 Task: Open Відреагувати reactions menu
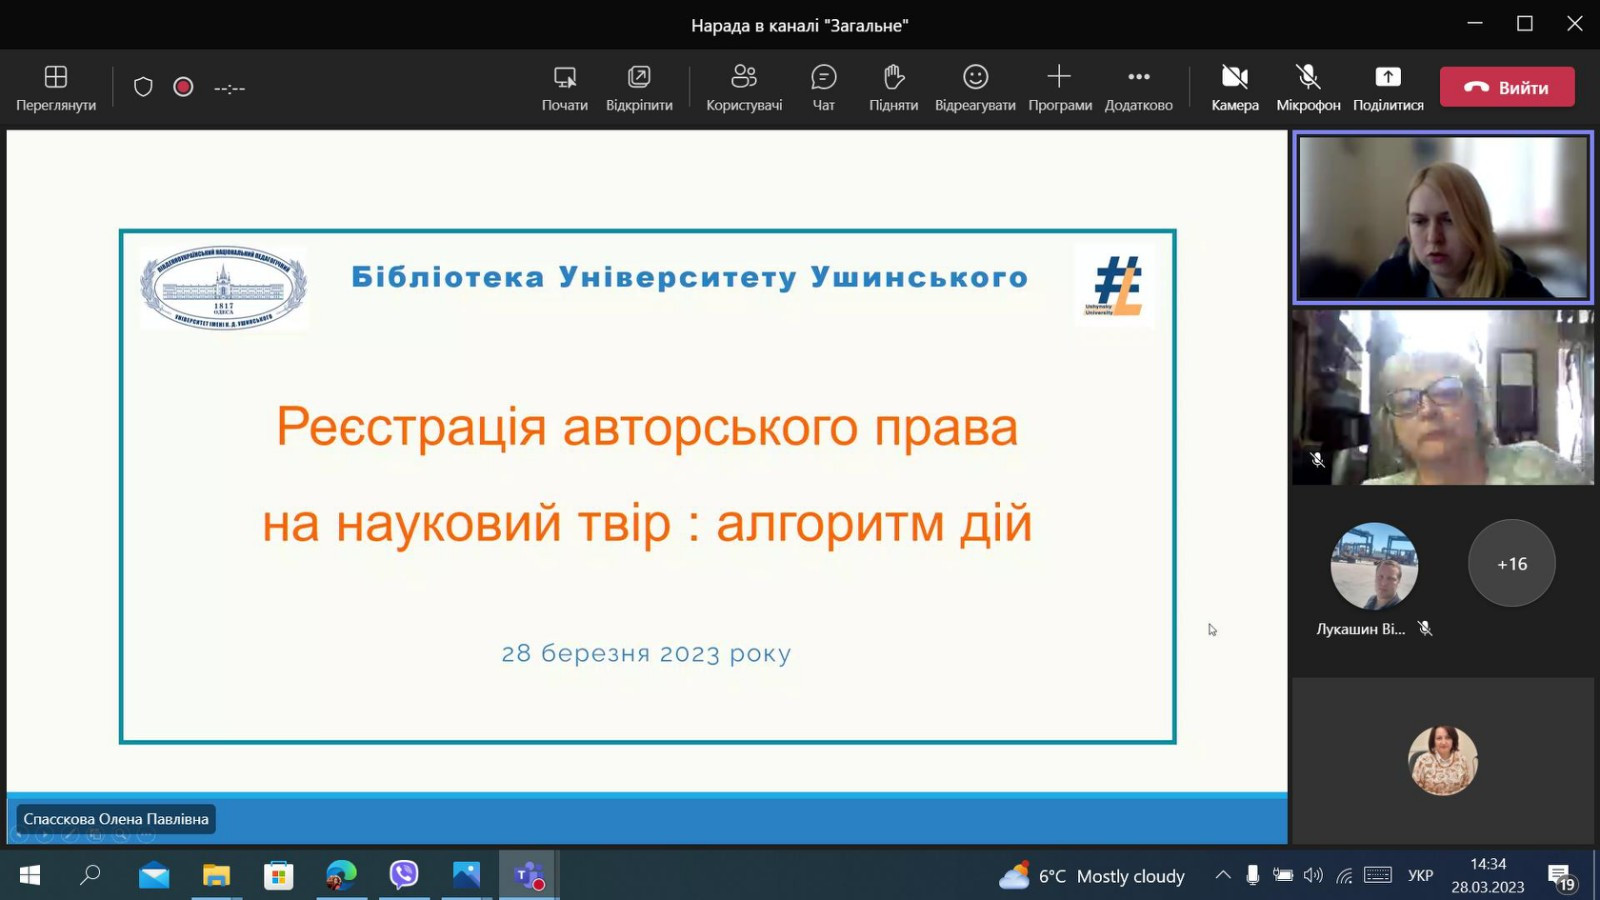[x=975, y=88]
